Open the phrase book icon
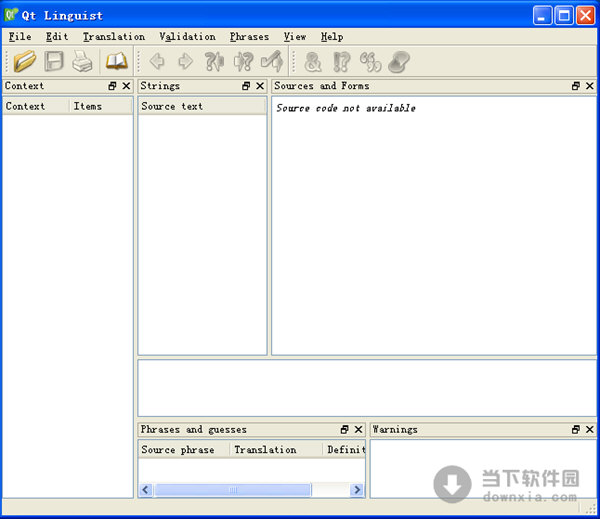This screenshot has height=519, width=600. pyautogui.click(x=117, y=61)
